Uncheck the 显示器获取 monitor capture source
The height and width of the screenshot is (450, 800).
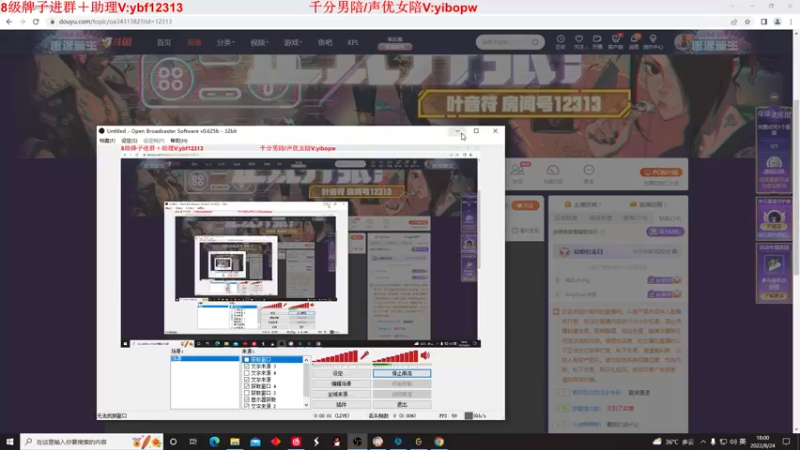pos(247,399)
